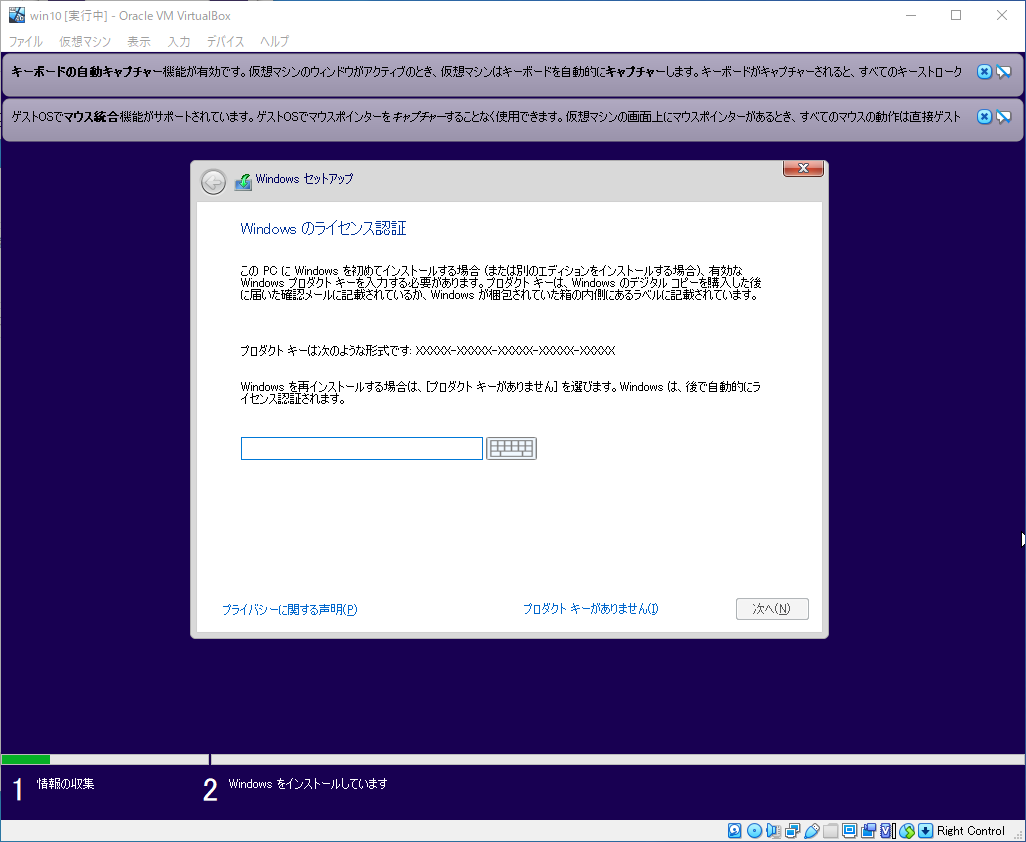This screenshot has width=1026, height=842.
Task: Open the ファイル menu
Action: tap(26, 41)
